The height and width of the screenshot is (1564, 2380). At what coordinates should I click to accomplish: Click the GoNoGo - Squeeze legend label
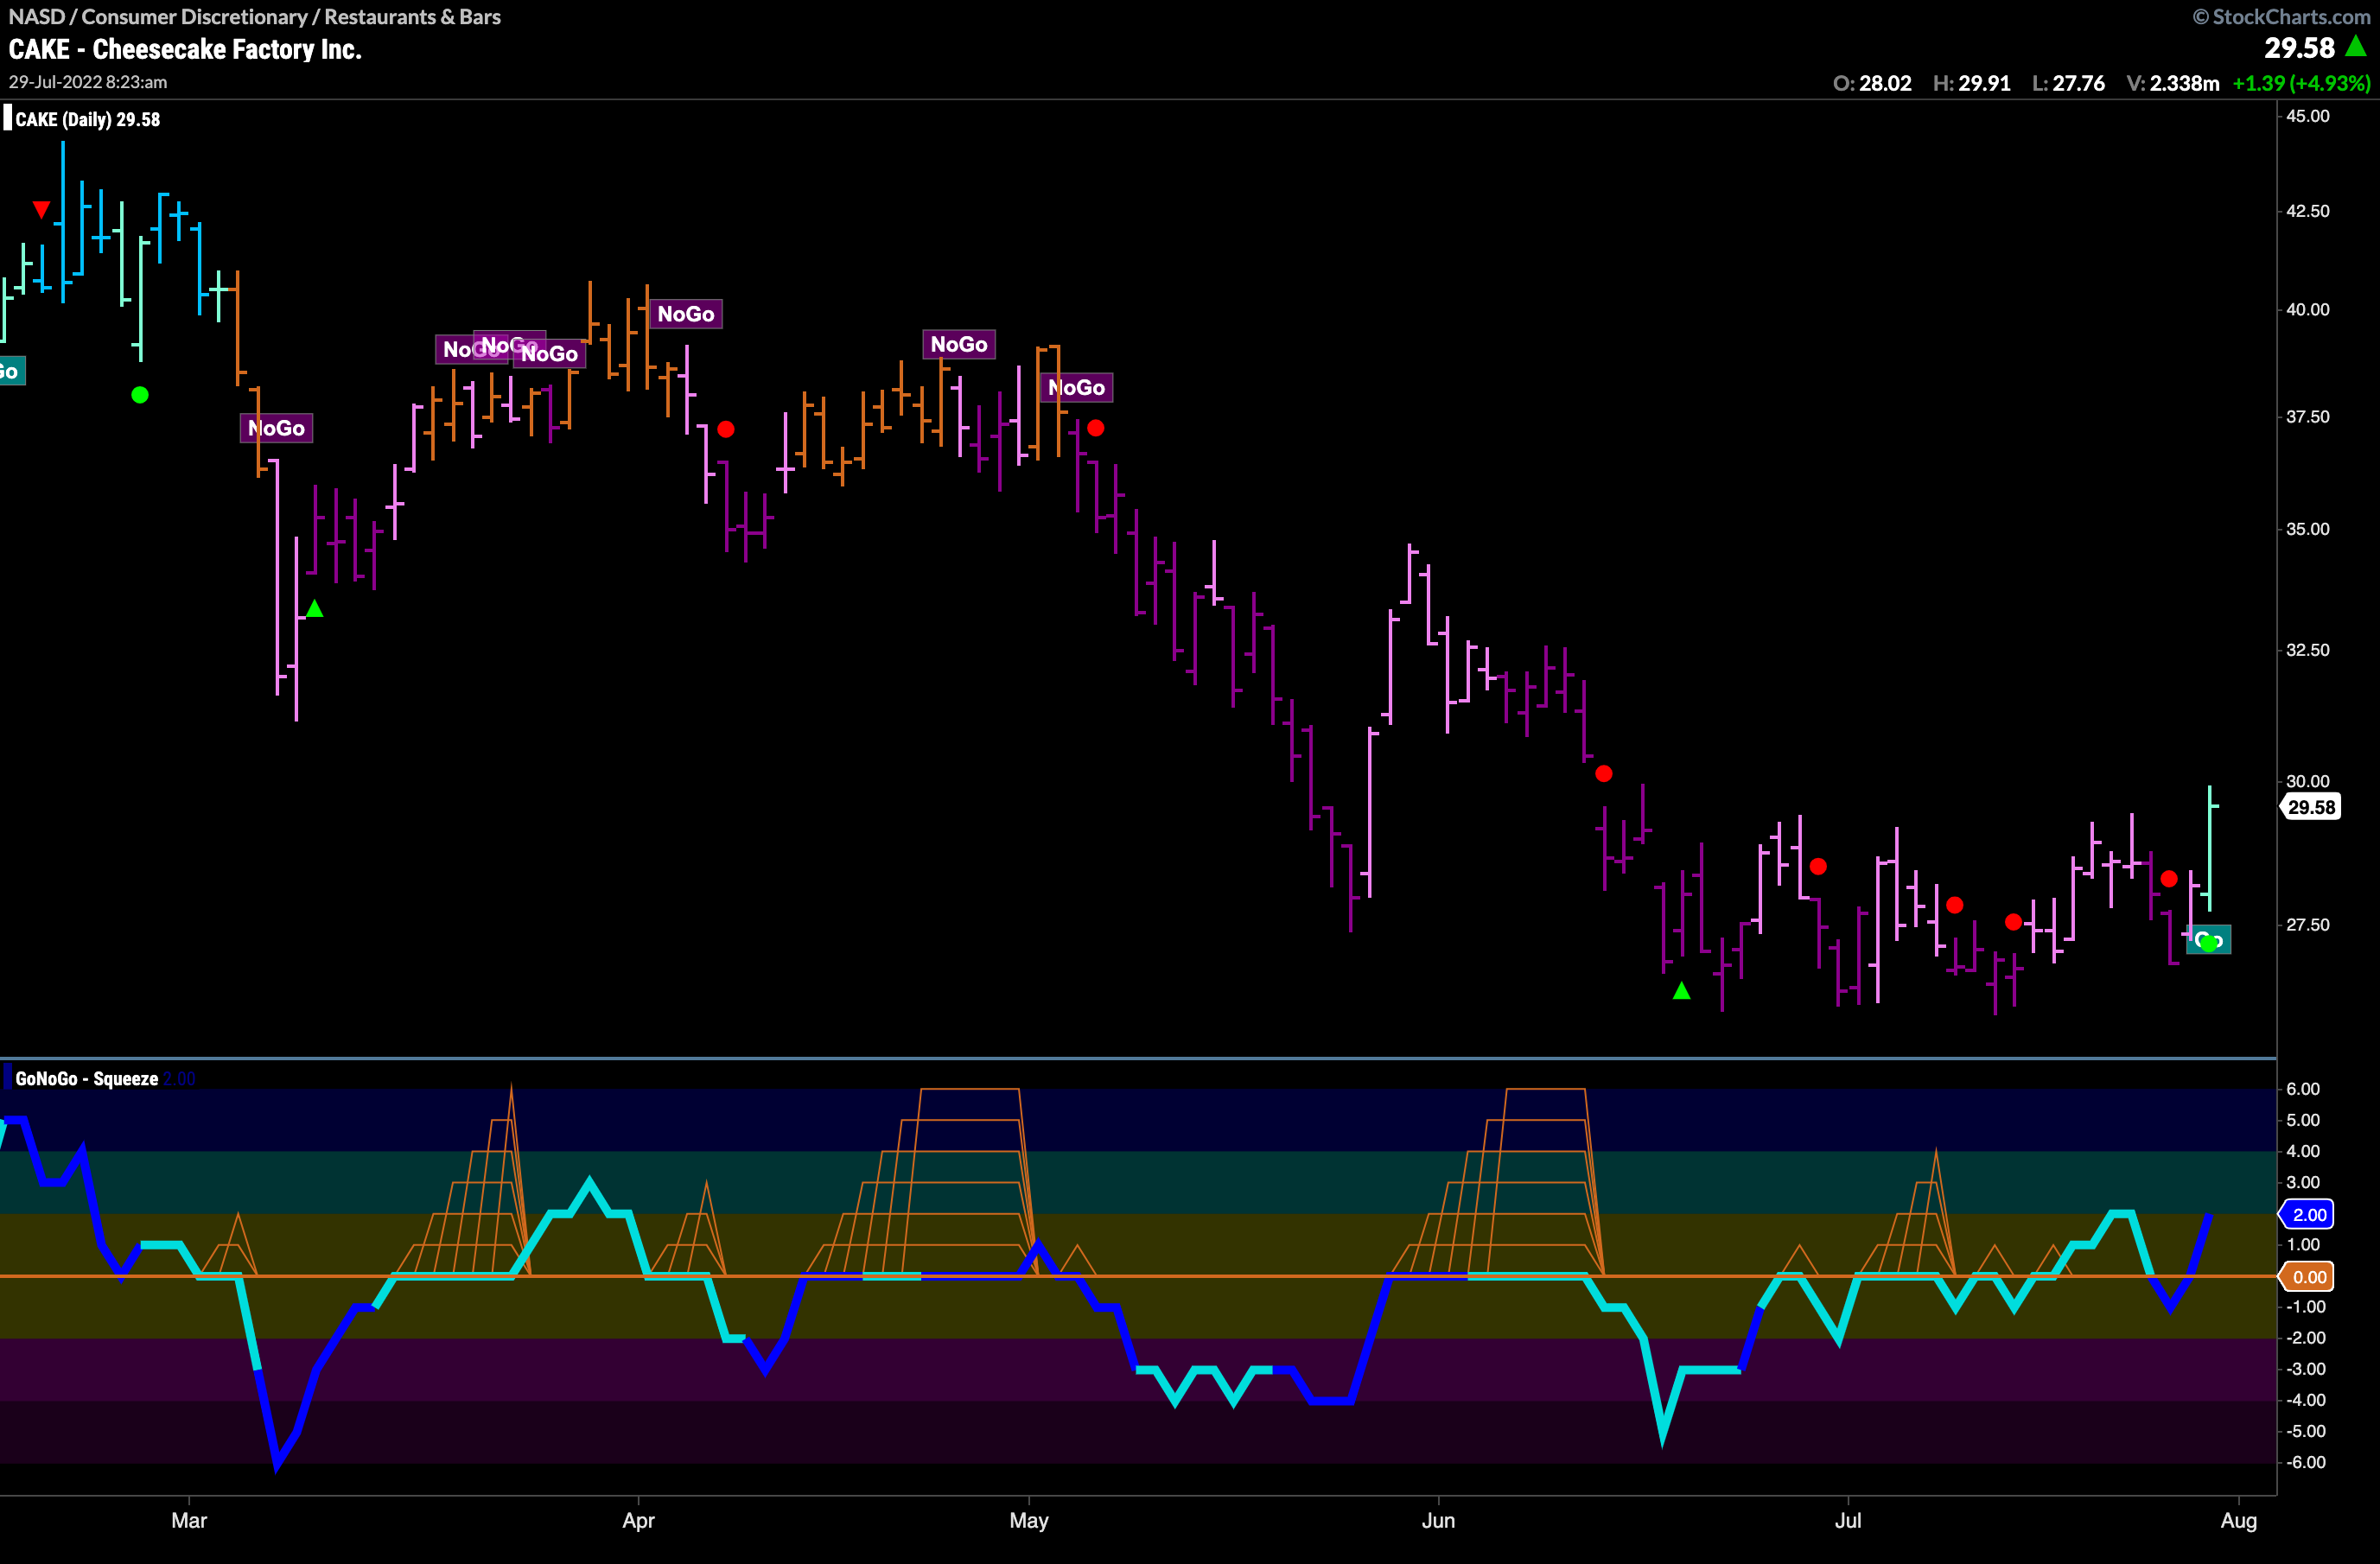87,1078
